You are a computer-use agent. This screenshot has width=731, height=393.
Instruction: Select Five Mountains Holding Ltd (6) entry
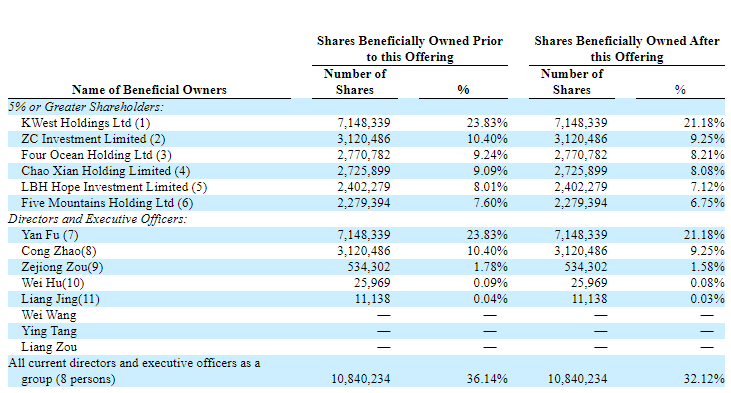(x=107, y=203)
